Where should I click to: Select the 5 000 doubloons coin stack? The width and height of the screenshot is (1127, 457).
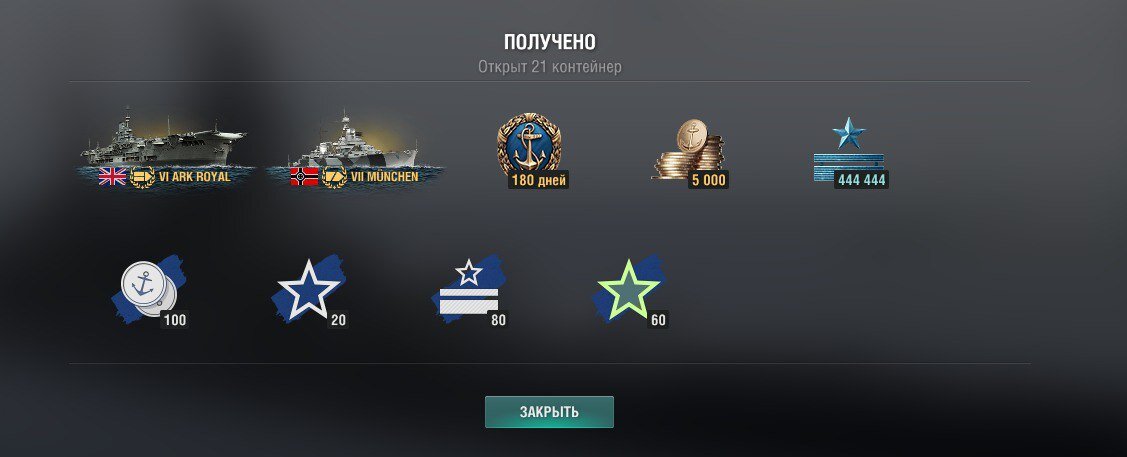tap(690, 153)
